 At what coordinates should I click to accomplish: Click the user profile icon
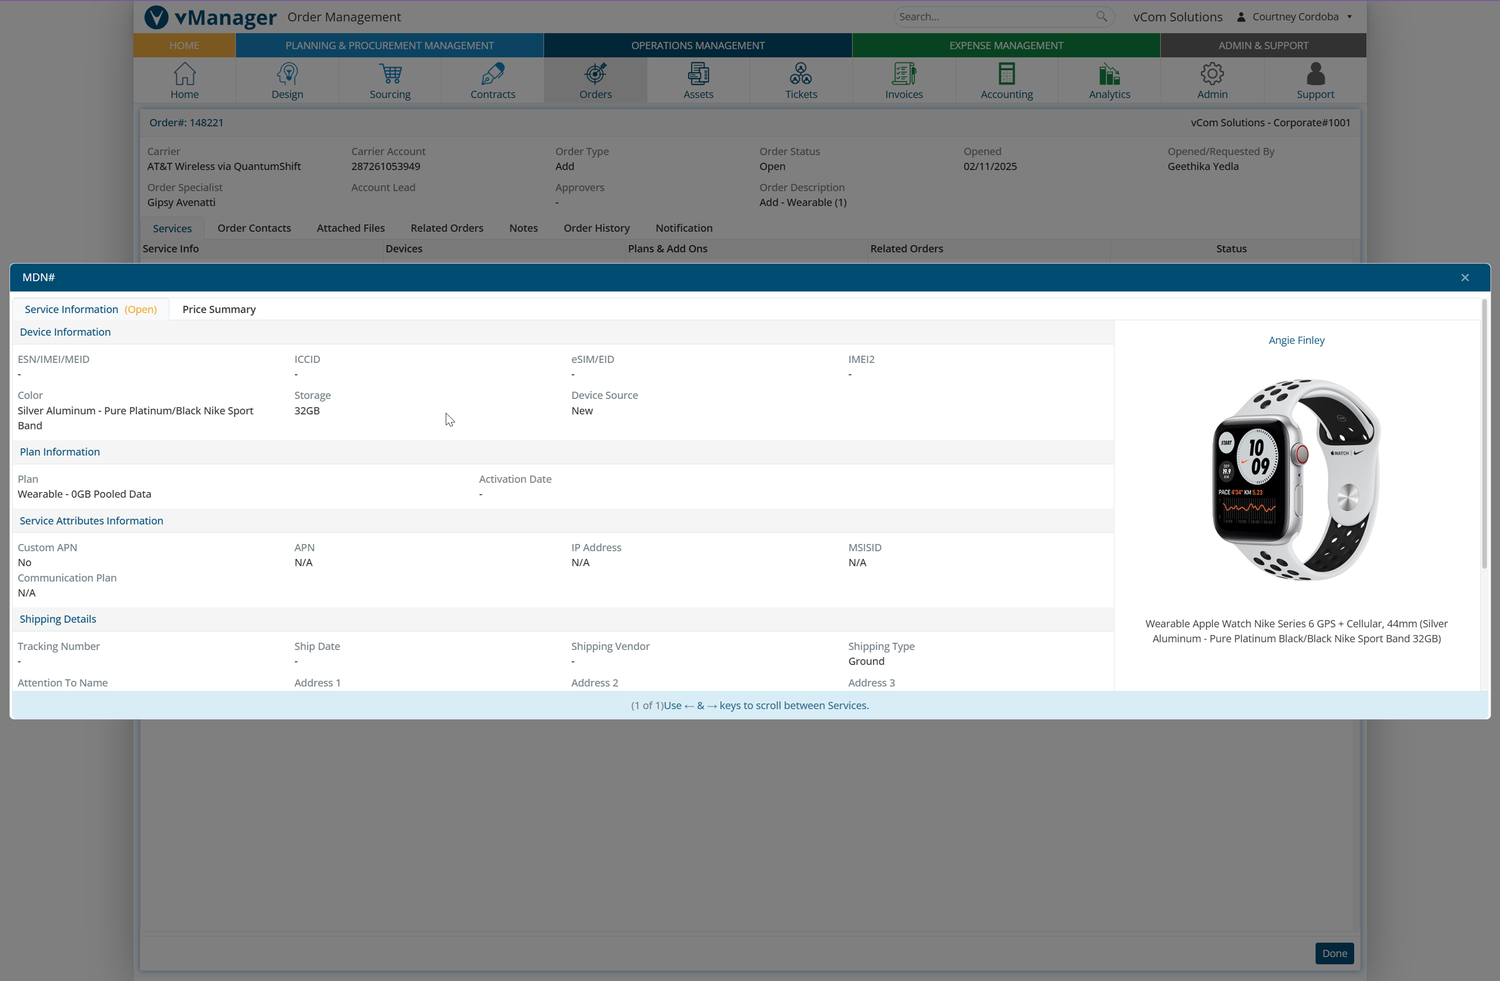pos(1241,17)
